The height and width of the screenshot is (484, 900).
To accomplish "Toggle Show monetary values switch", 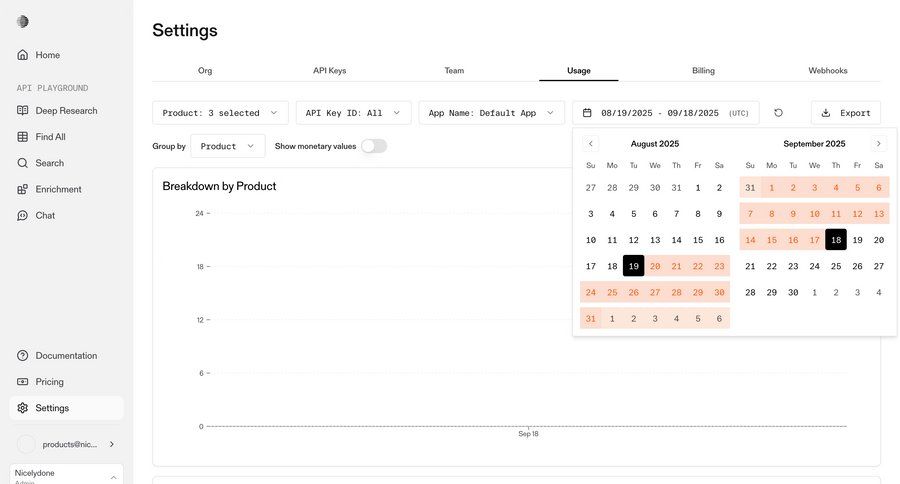I will (373, 146).
